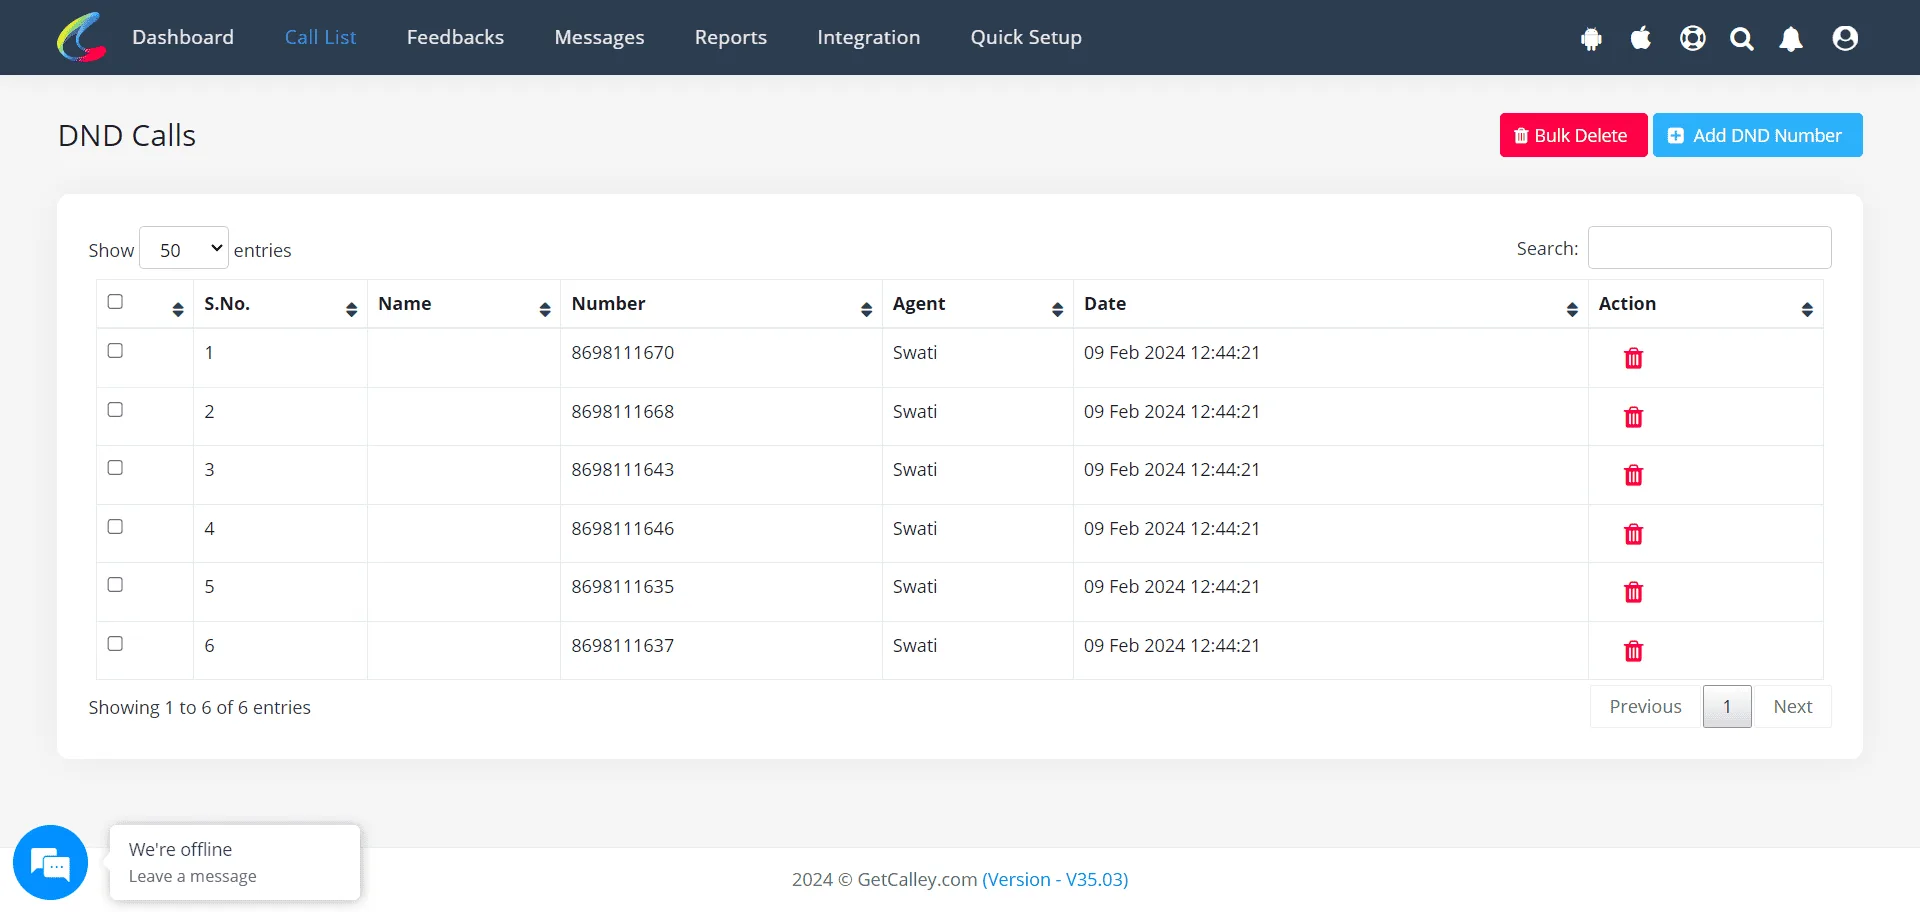The height and width of the screenshot is (912, 1920).
Task: Delete row with number 8698111643
Action: (1633, 475)
